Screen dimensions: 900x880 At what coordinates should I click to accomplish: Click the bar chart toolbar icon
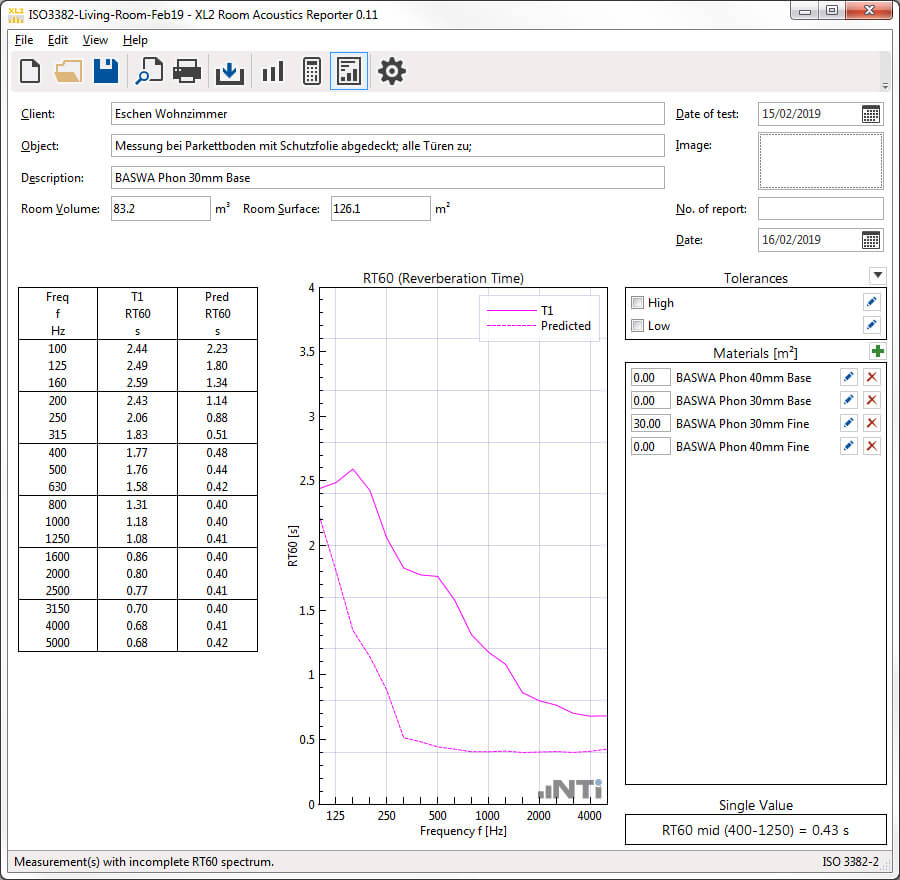[272, 71]
